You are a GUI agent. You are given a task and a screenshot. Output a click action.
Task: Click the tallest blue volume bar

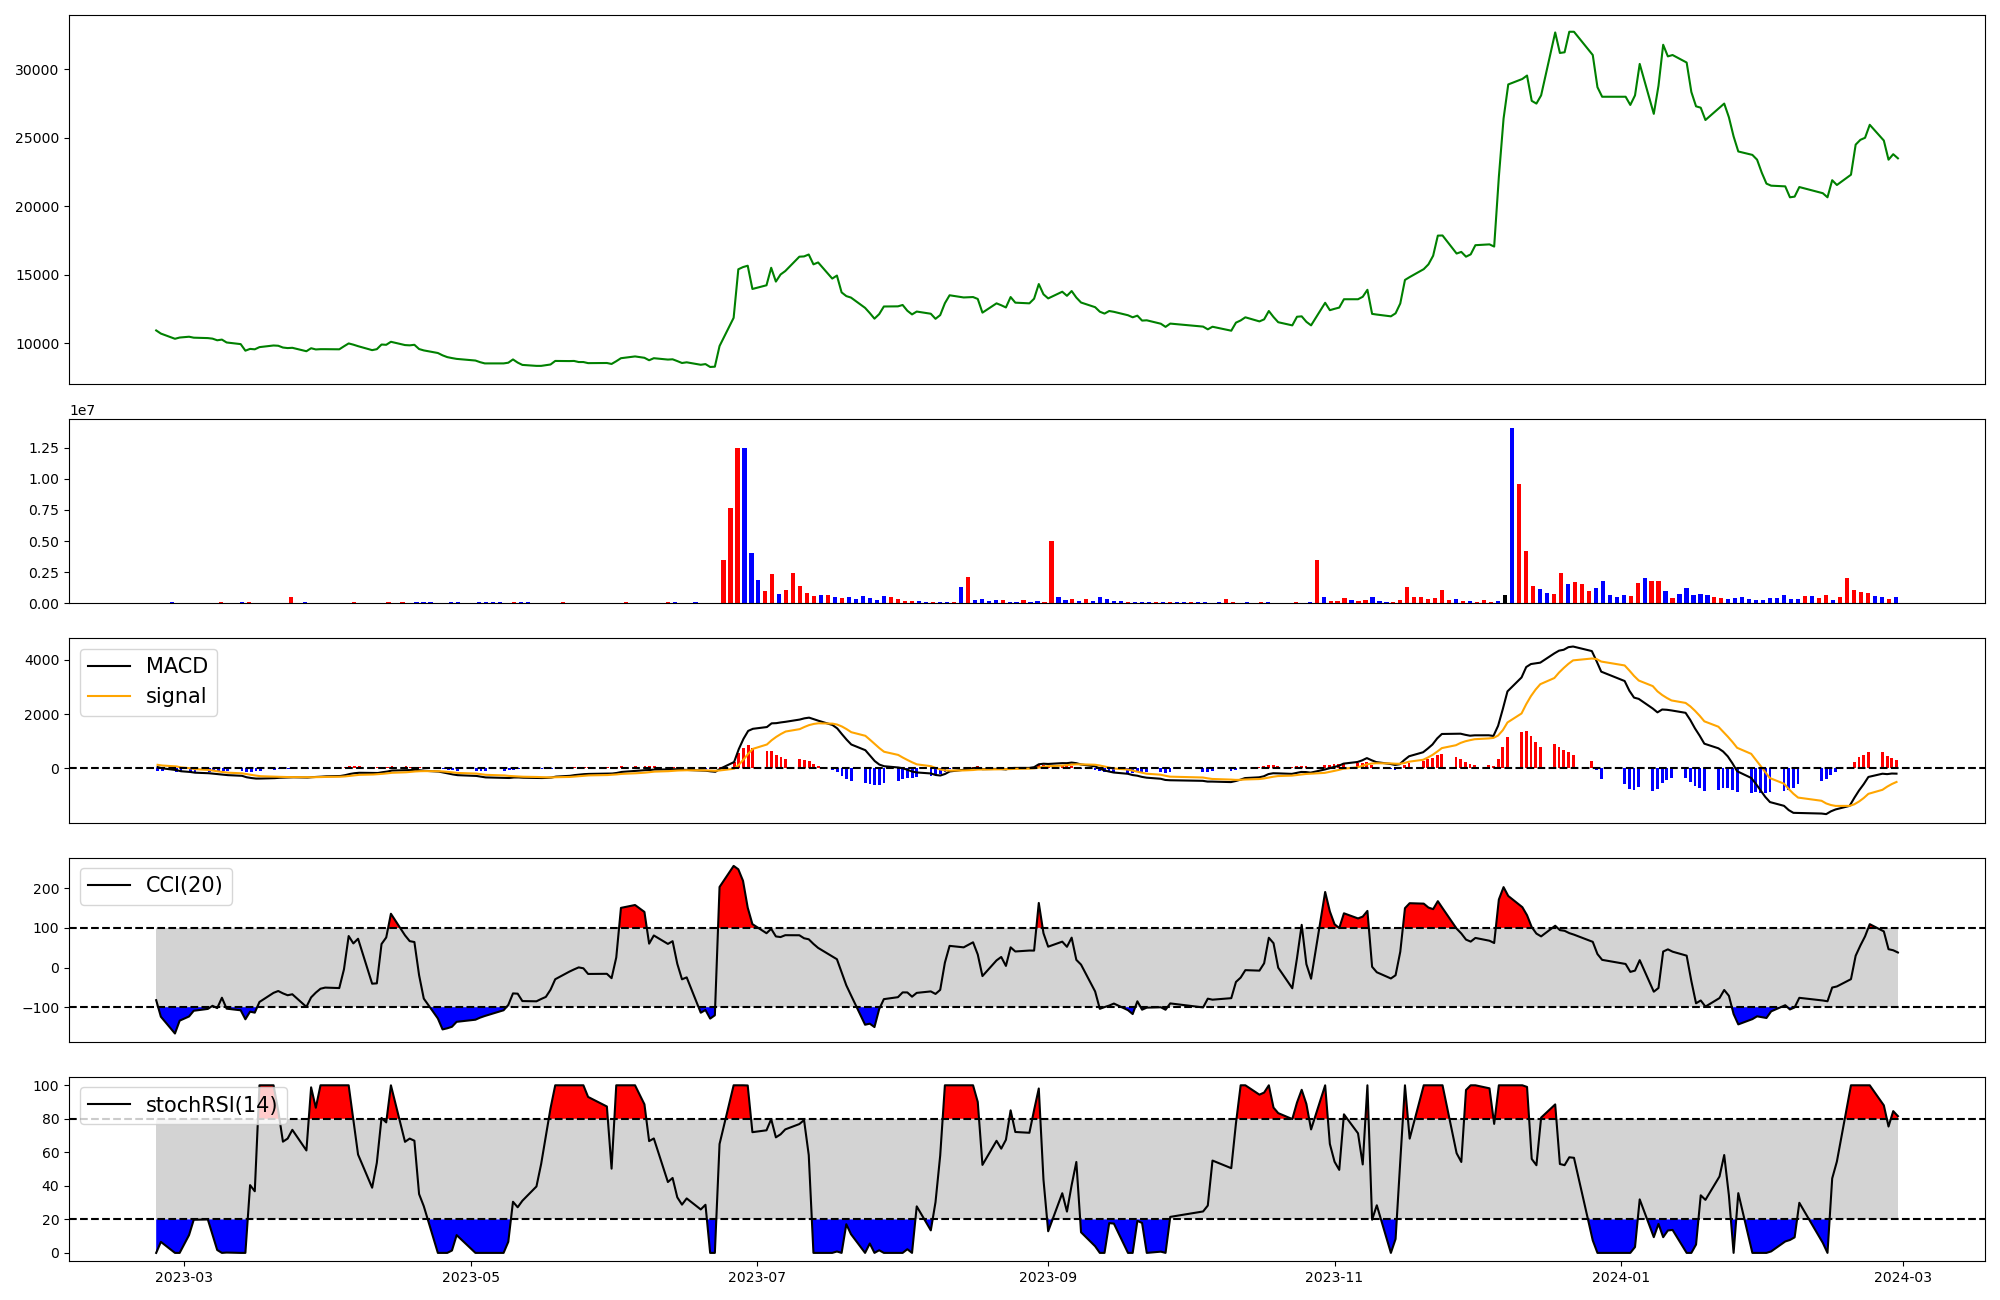(1512, 515)
